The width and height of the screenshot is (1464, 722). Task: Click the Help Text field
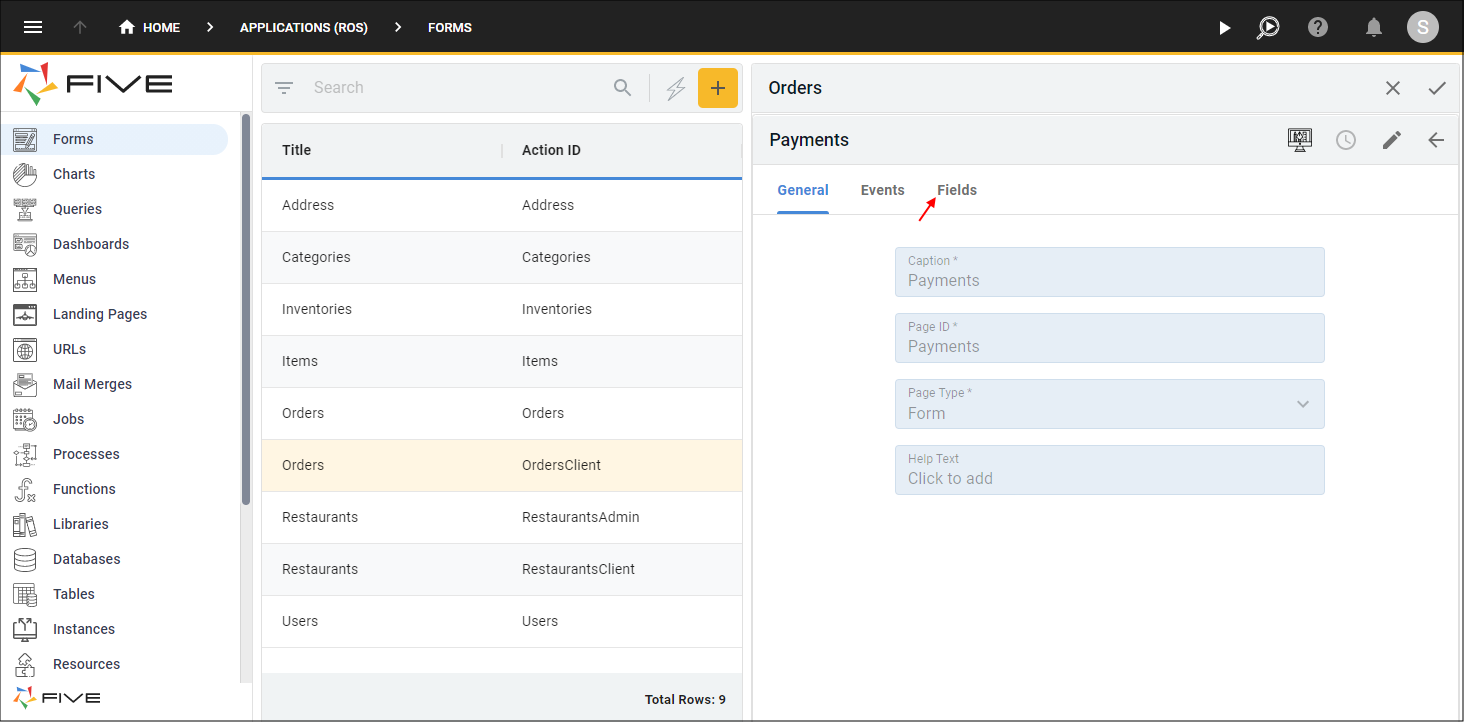tap(1110, 470)
